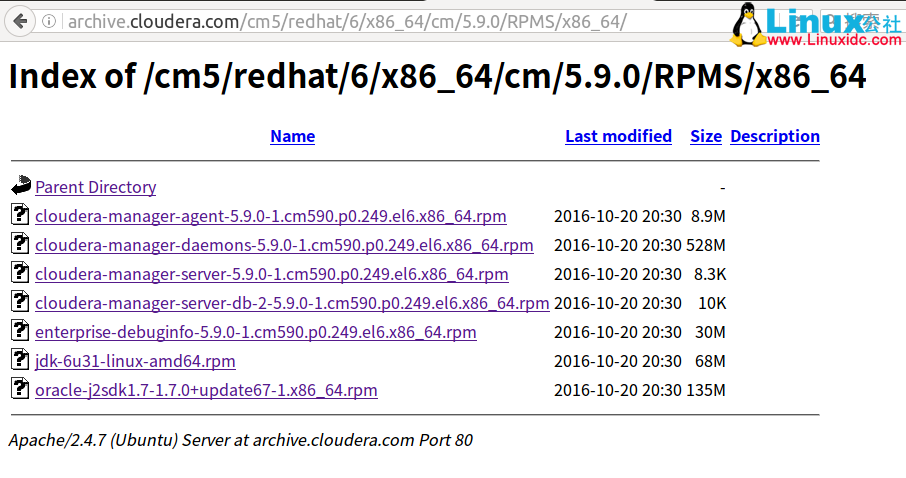The image size is (906, 478).
Task: Click file icon beside enterprise-debuginfo
Action: tap(20, 330)
